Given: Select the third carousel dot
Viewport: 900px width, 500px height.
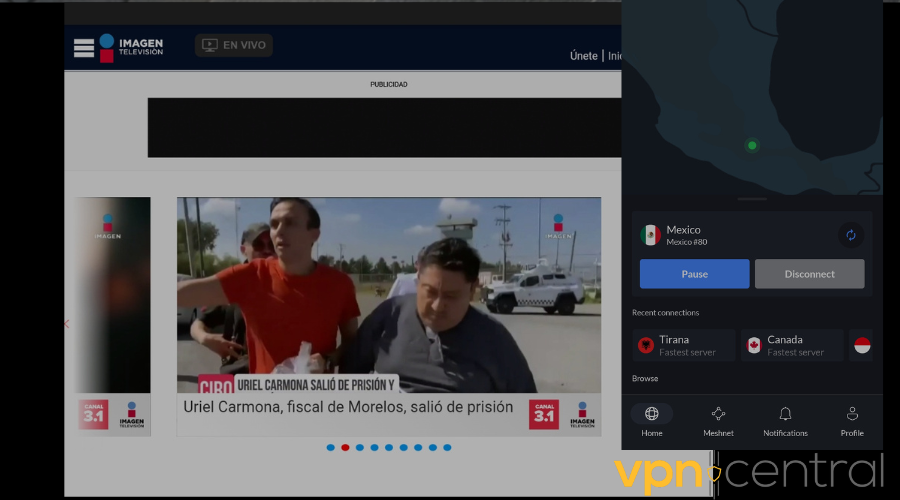Looking at the screenshot, I should [x=360, y=448].
